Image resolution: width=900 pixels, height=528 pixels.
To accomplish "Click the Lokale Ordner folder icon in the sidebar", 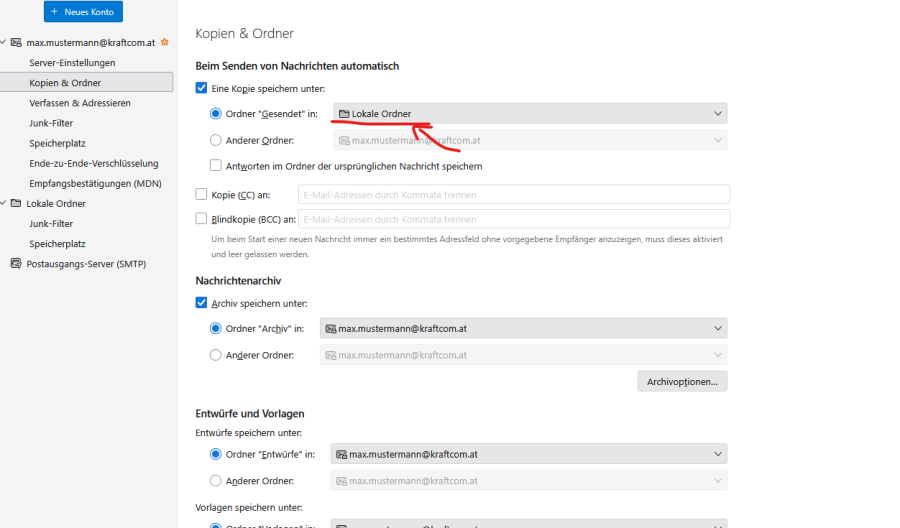I will 16,204.
